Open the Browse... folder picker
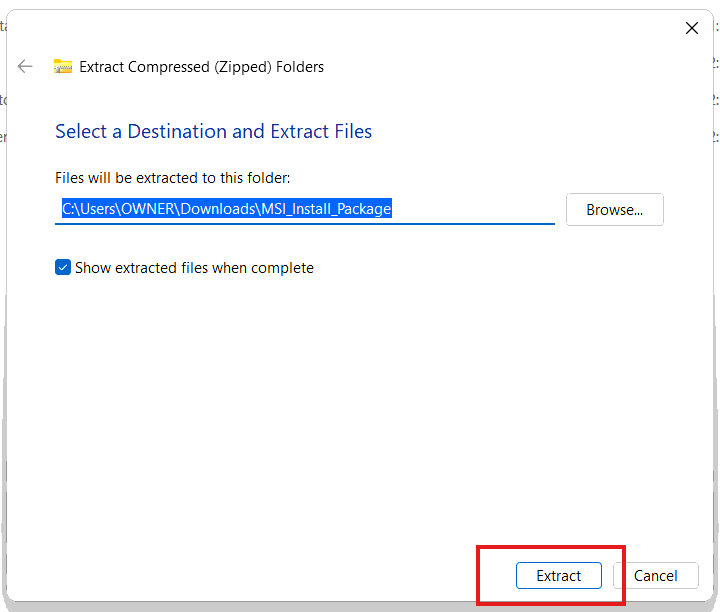Screen dimensions: 720x612 click(614, 209)
